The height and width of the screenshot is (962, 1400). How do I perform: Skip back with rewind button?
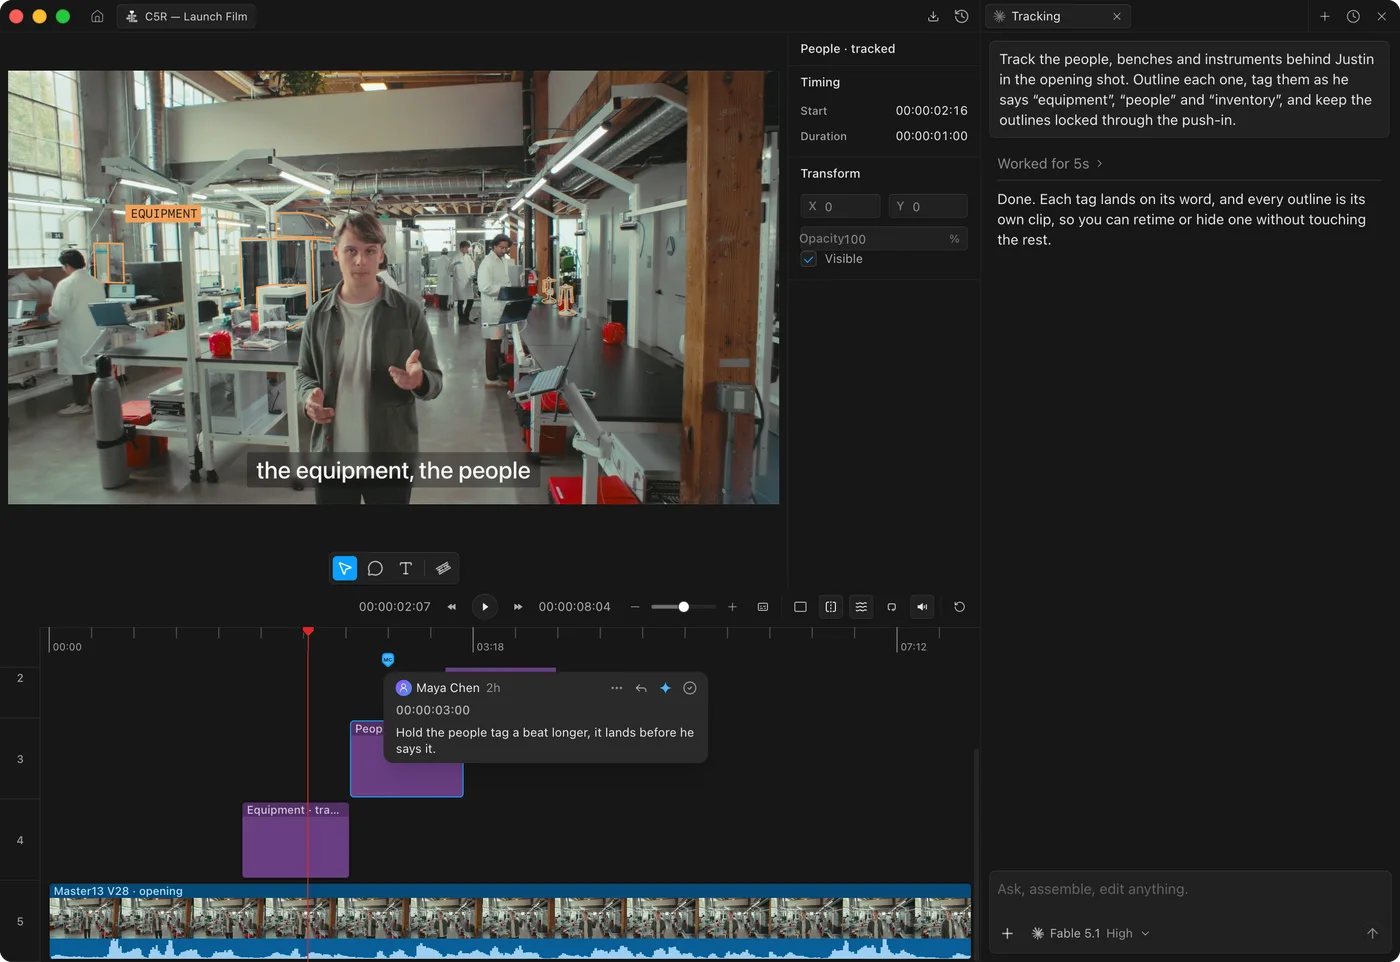452,607
